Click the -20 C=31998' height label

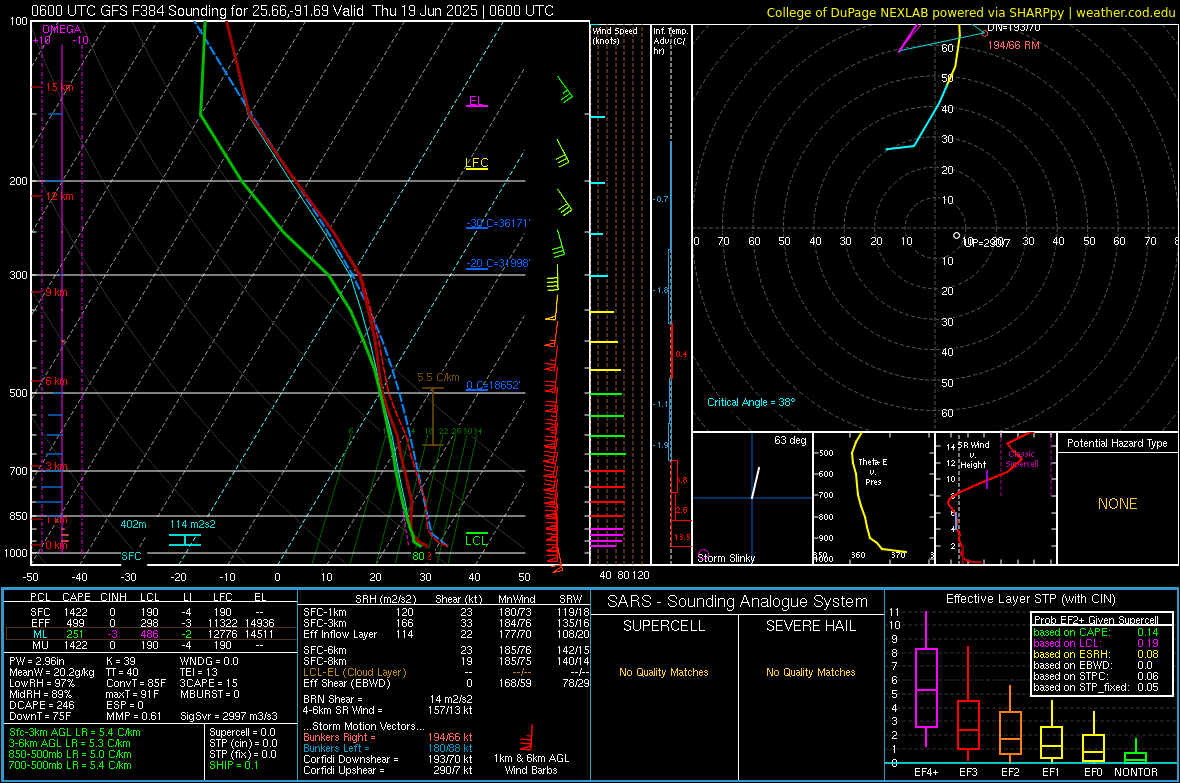pos(498,264)
